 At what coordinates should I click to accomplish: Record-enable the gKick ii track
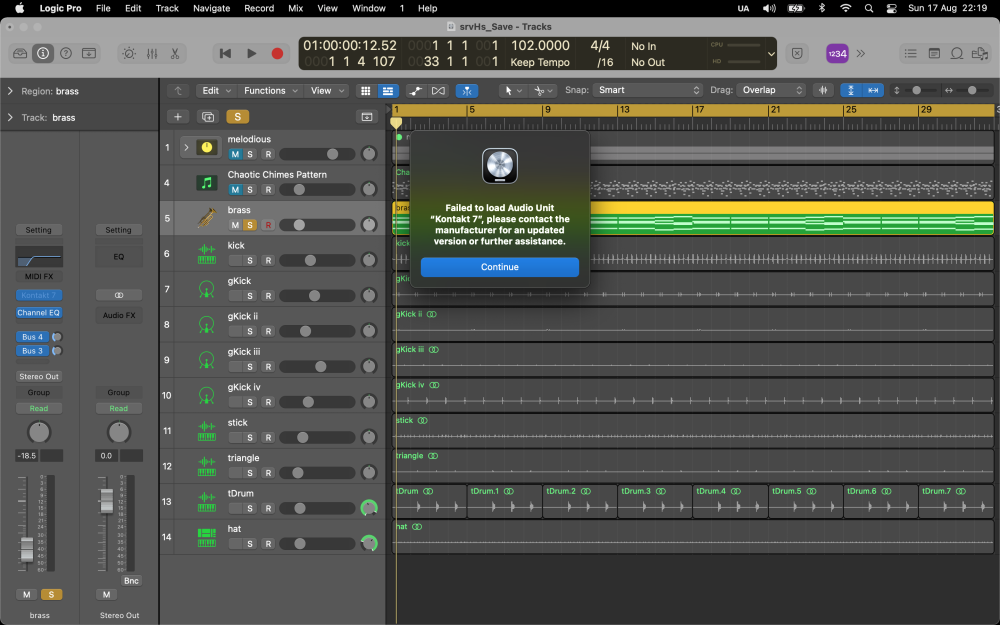[268, 331]
